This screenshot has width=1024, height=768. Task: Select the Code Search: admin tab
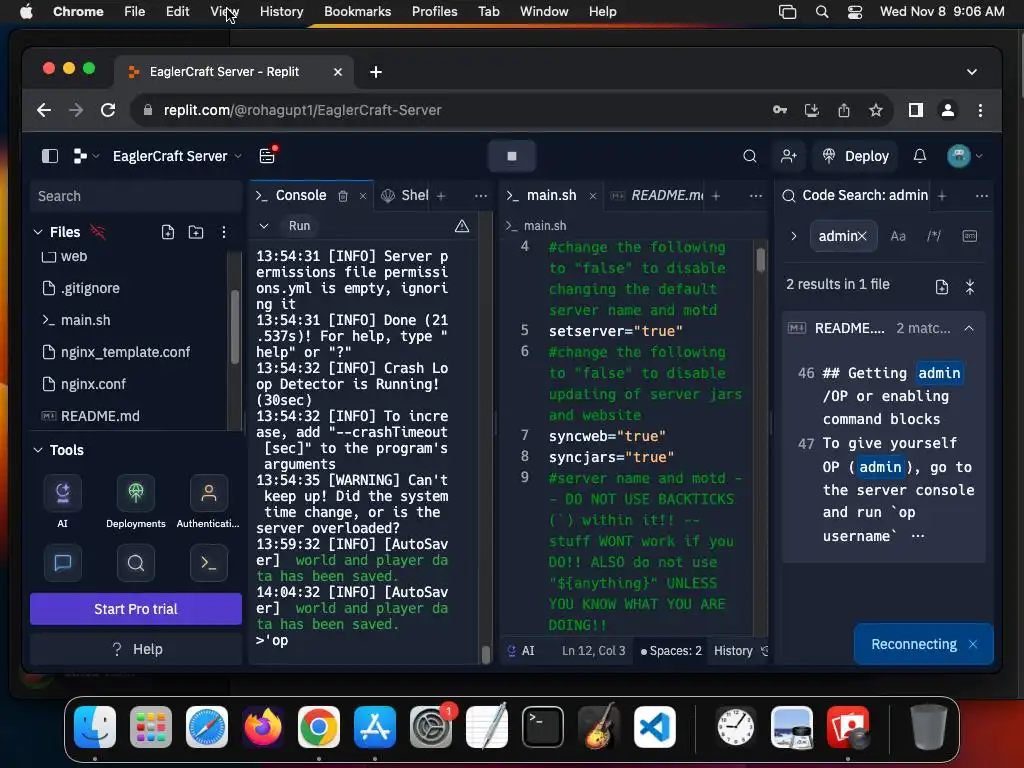point(855,195)
